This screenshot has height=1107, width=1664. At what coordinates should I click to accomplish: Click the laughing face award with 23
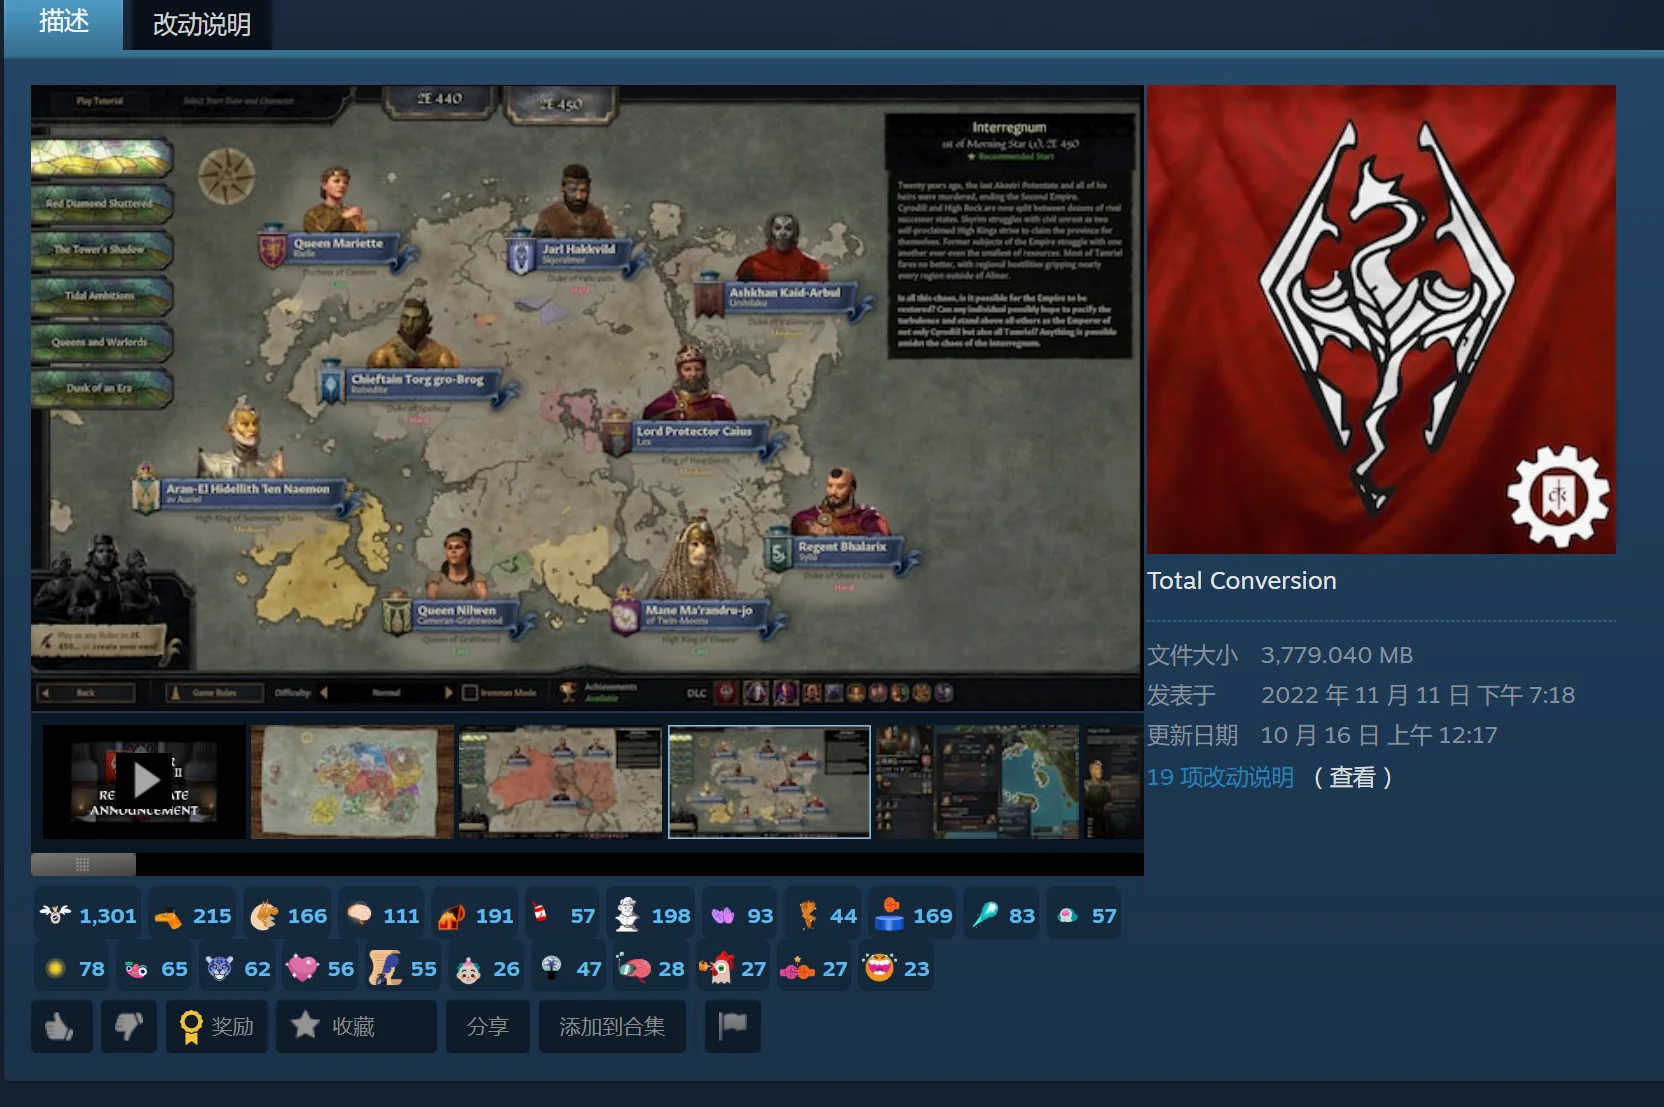click(x=896, y=968)
